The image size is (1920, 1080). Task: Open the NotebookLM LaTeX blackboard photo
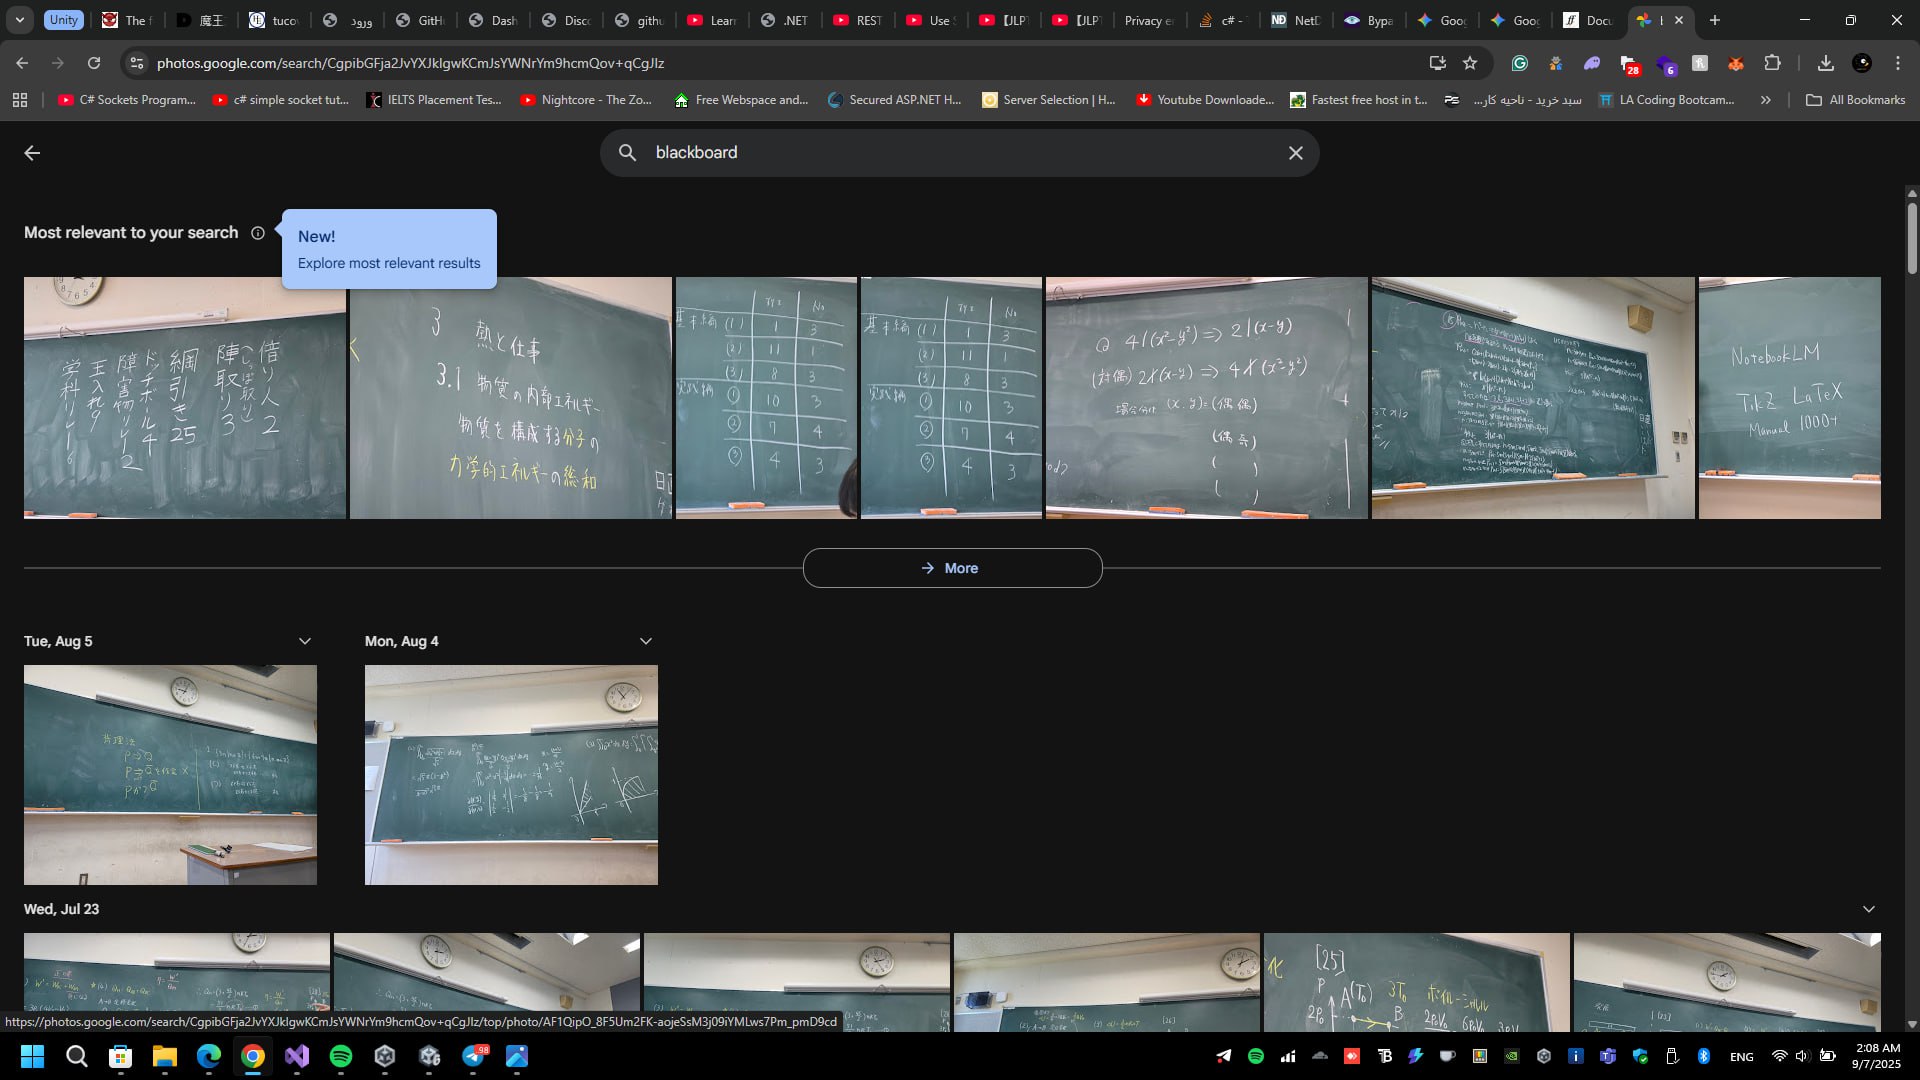1789,398
